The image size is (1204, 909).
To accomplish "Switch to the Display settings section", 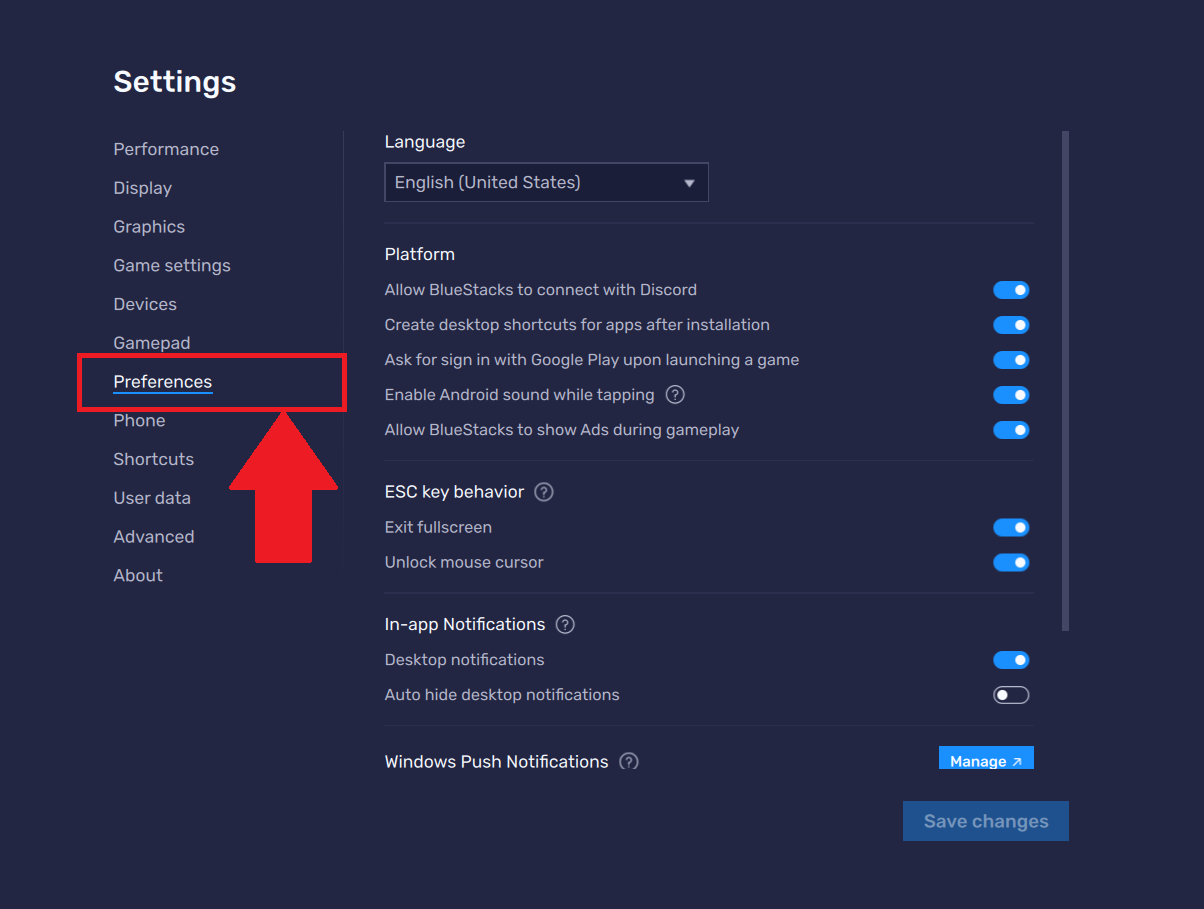I will point(142,188).
